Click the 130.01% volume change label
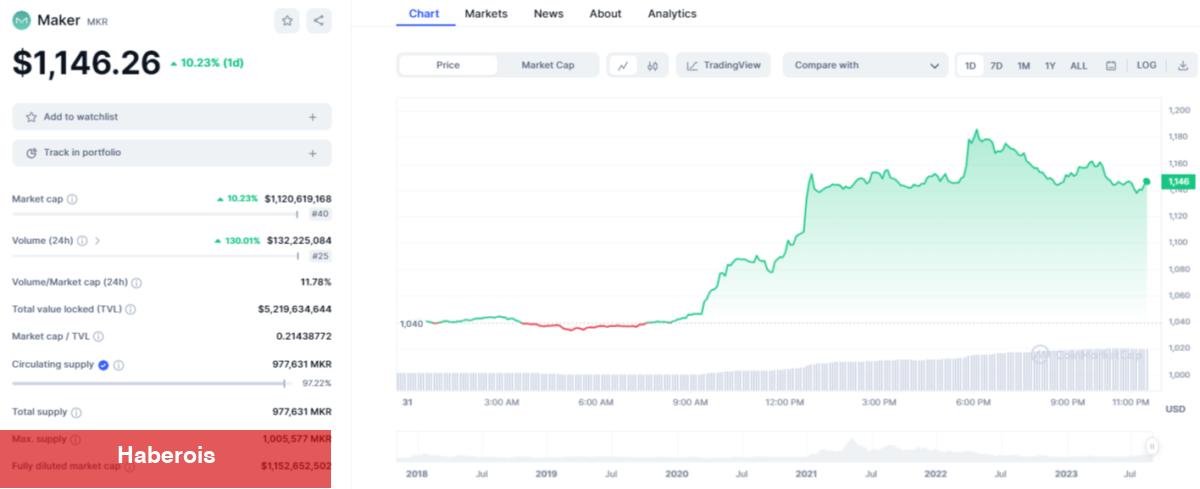 [x=237, y=241]
